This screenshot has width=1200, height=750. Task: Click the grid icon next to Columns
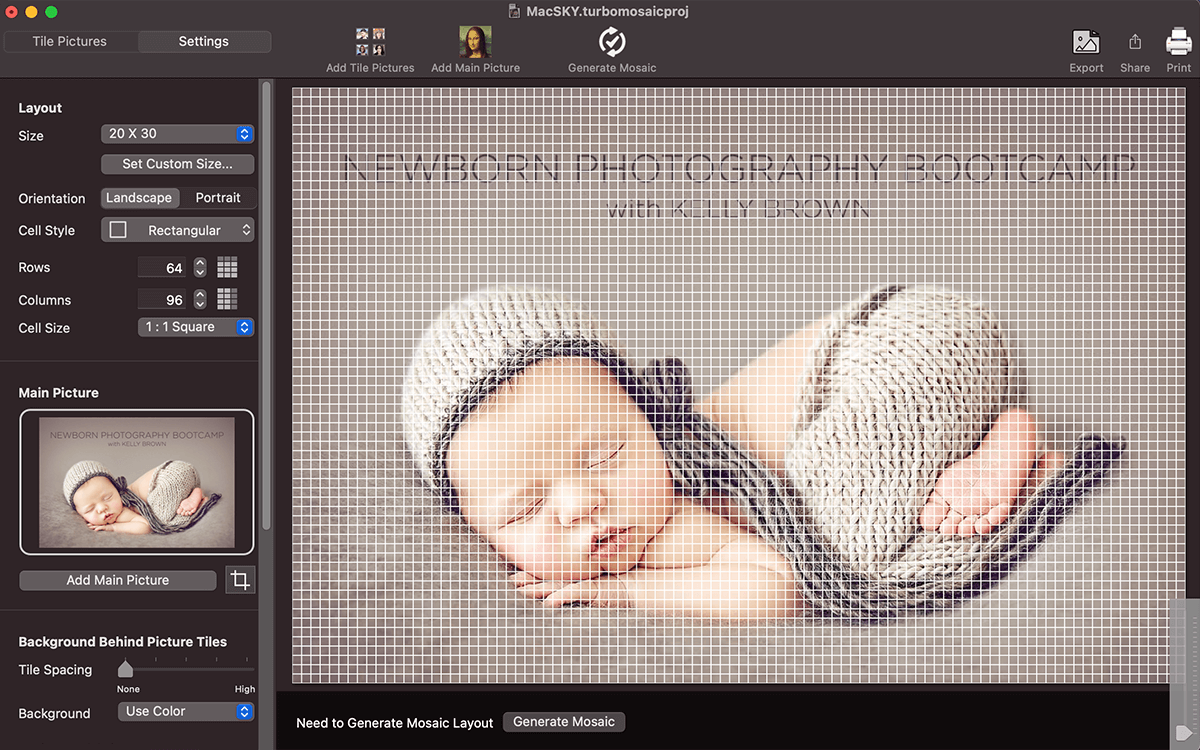tap(227, 299)
